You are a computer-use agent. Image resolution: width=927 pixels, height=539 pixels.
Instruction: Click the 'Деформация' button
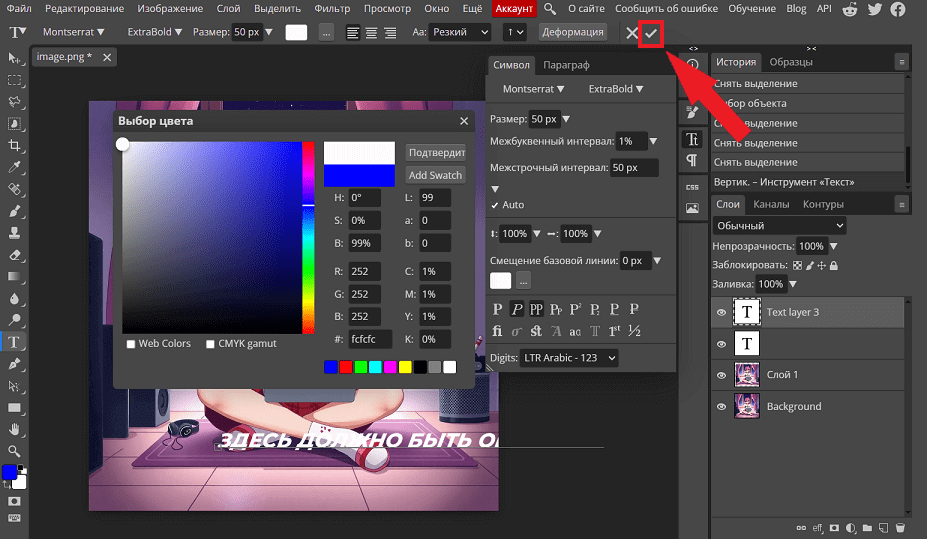coord(572,32)
